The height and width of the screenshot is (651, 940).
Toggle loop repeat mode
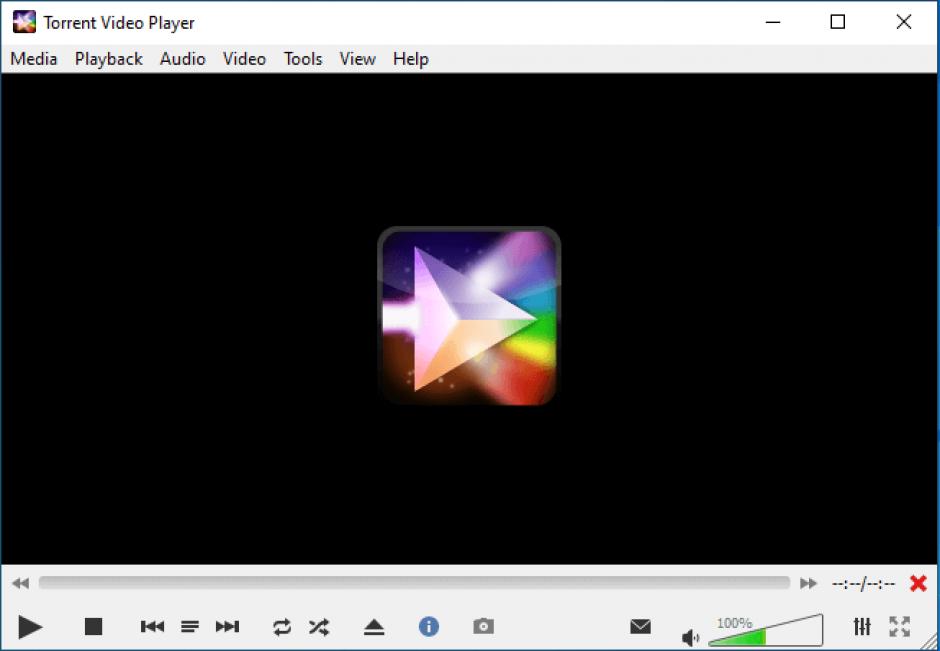[282, 627]
